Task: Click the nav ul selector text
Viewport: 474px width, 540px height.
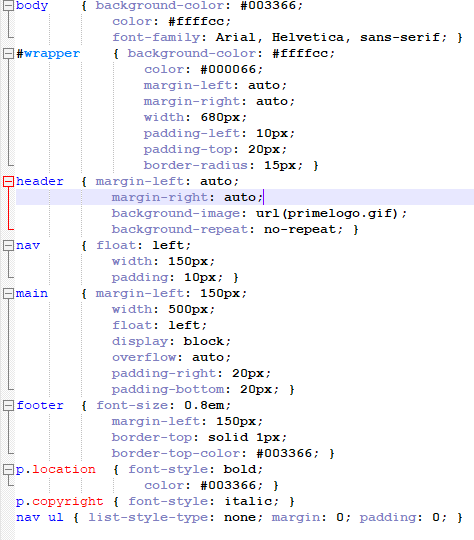Action: (x=40, y=517)
